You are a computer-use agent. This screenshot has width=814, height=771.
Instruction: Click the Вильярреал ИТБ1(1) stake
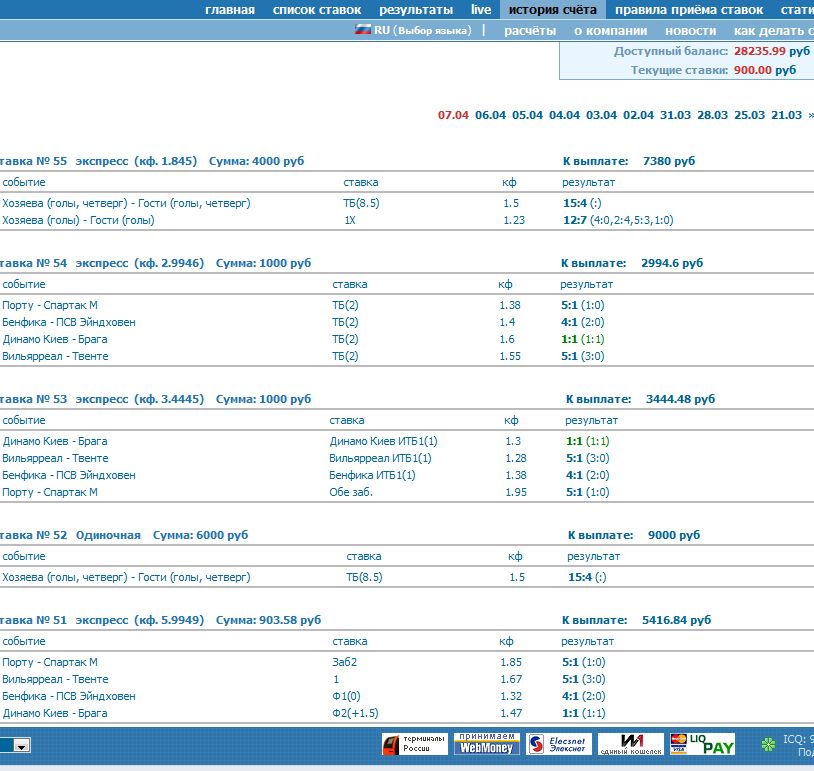click(380, 458)
